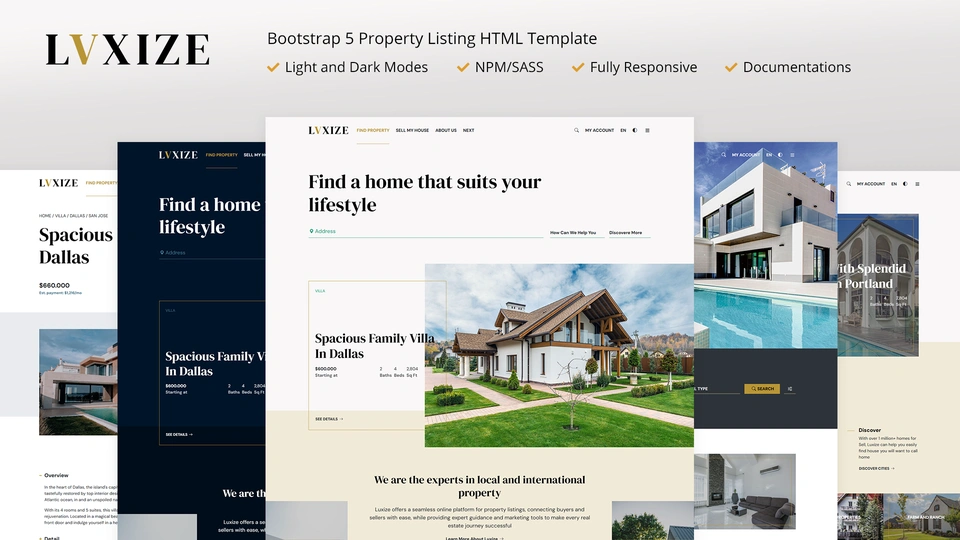The image size is (960, 540).
Task: Click the Bootstrap 5 Property Listing HTML Template heading
Action: click(432, 39)
